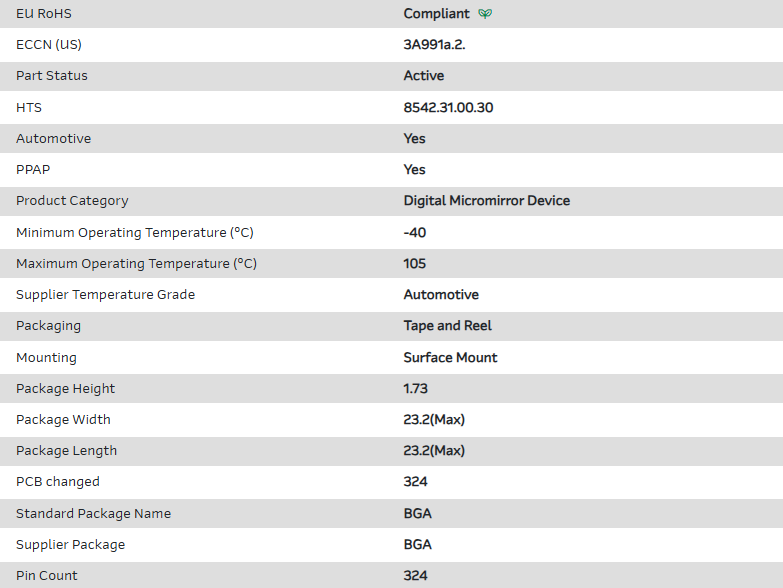Click the Minimum Operating Temperature value -40

coord(415,233)
